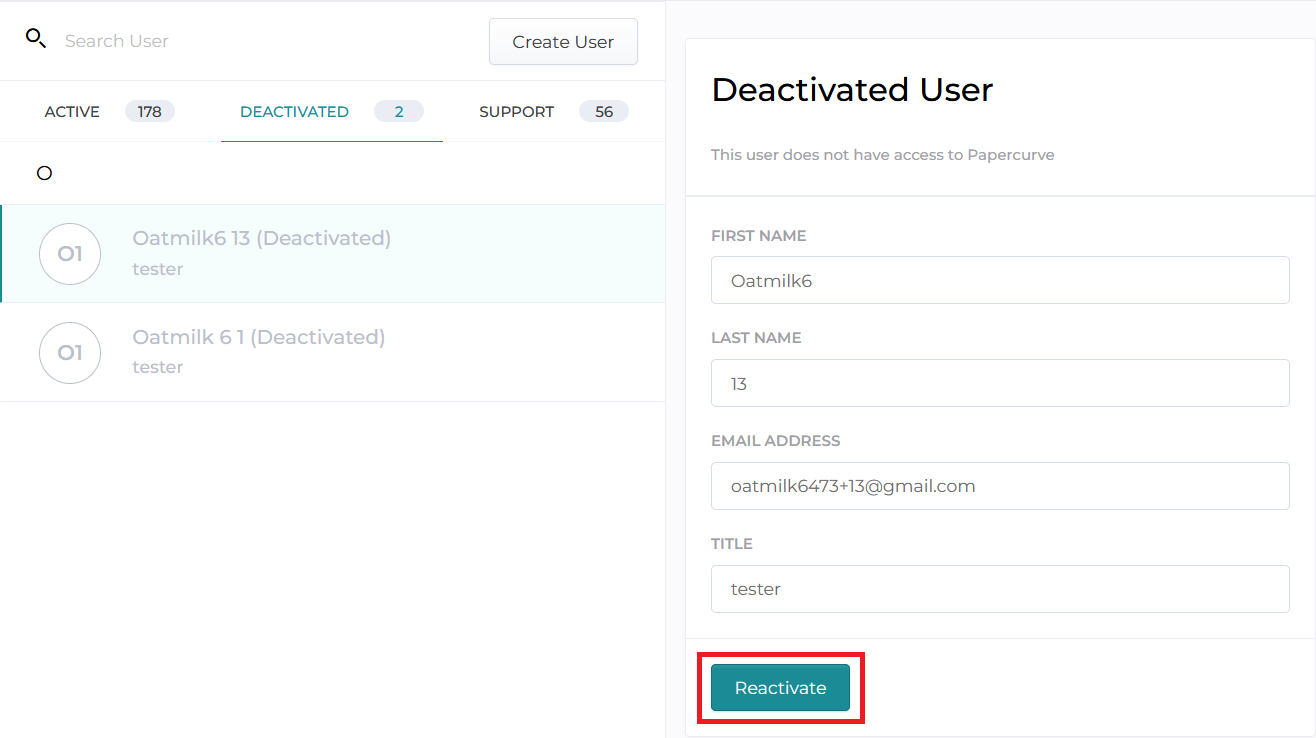Click the 178 active count badge
The height and width of the screenshot is (738, 1316).
click(150, 111)
